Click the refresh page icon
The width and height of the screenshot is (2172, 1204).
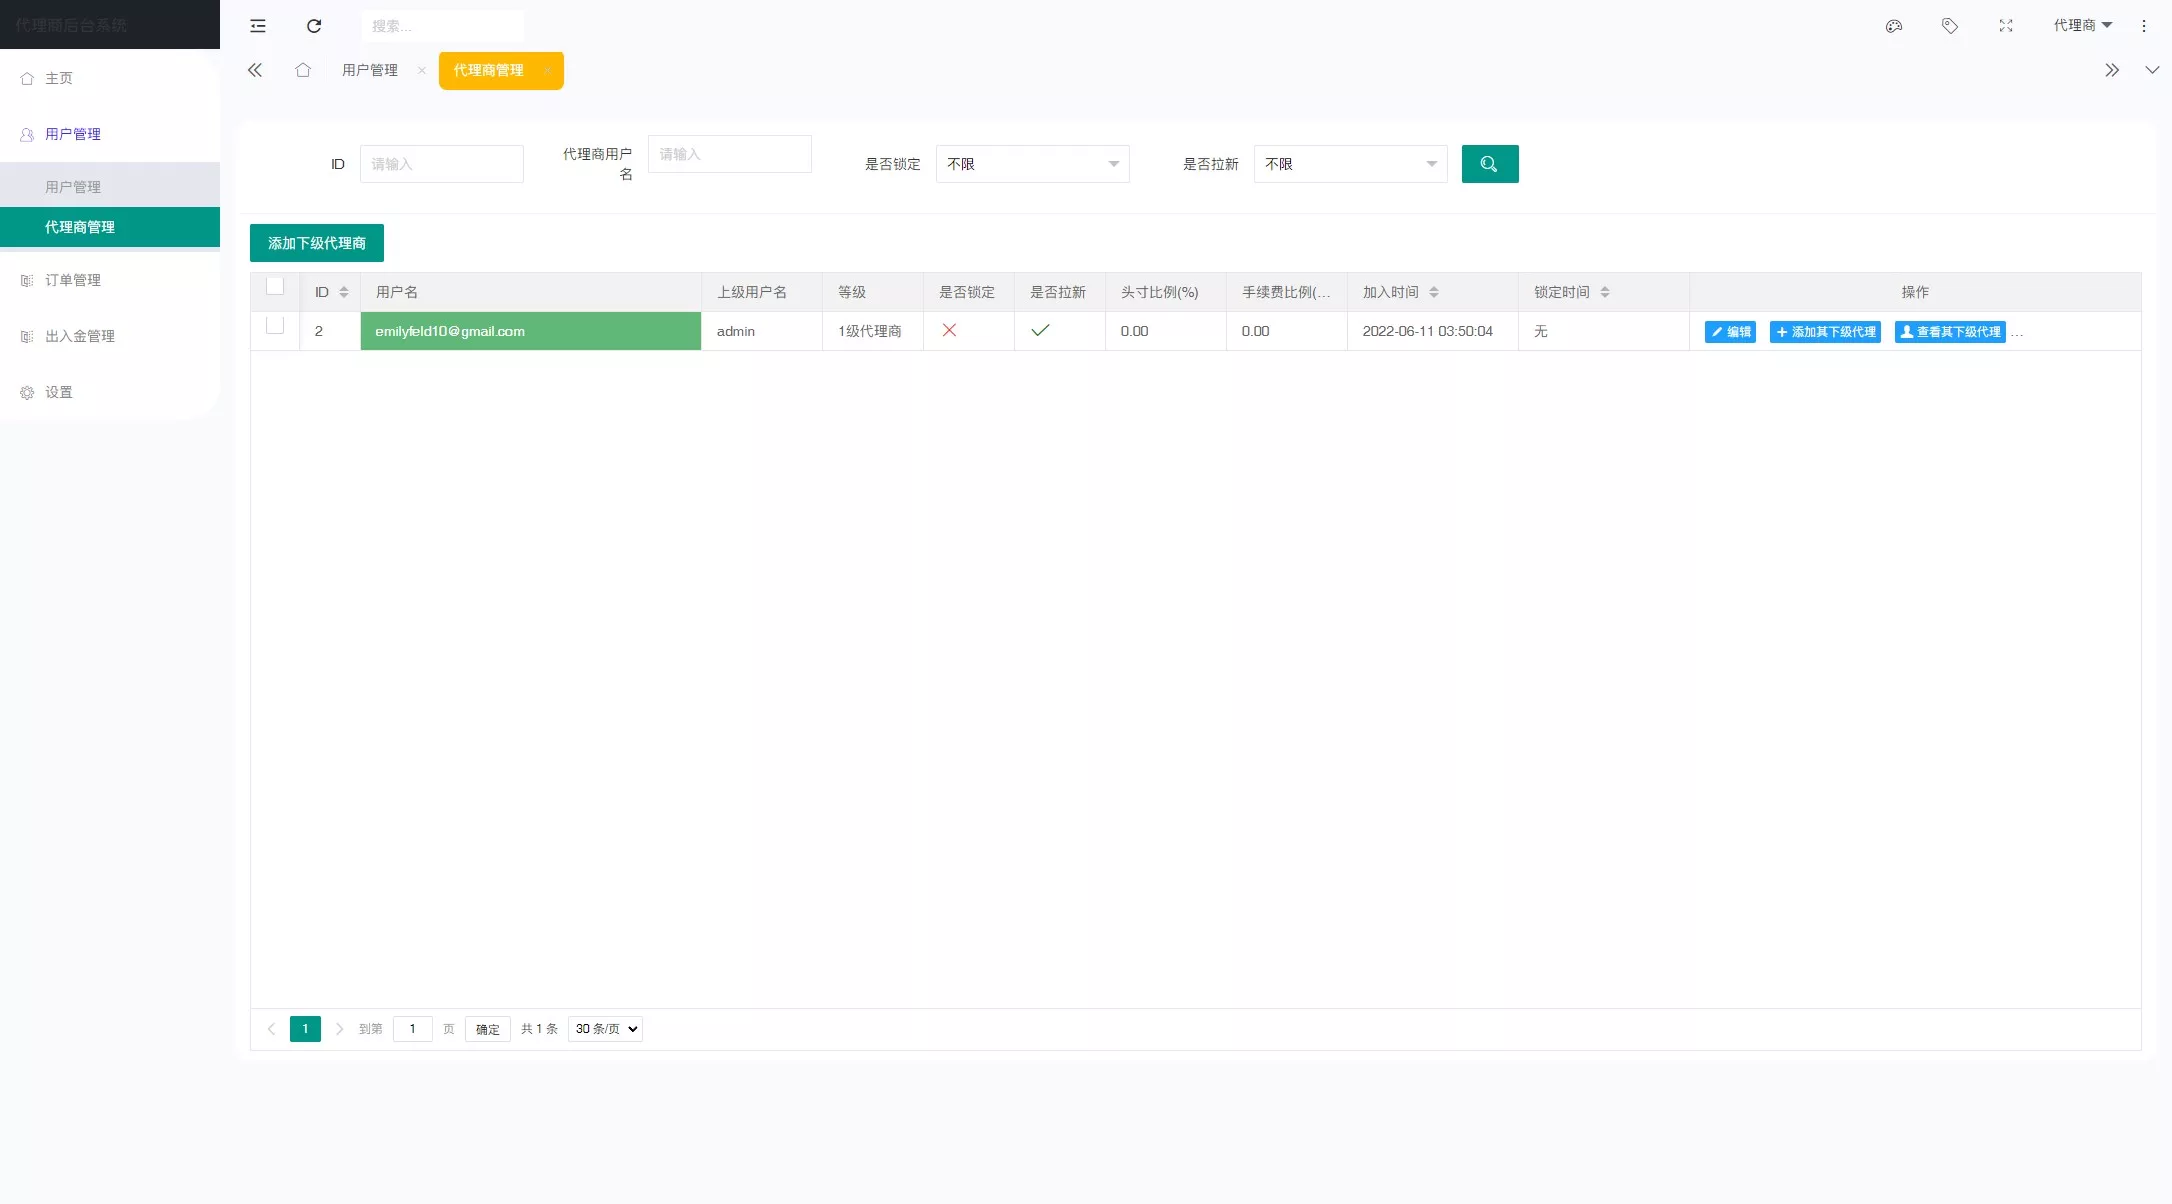coord(314,26)
